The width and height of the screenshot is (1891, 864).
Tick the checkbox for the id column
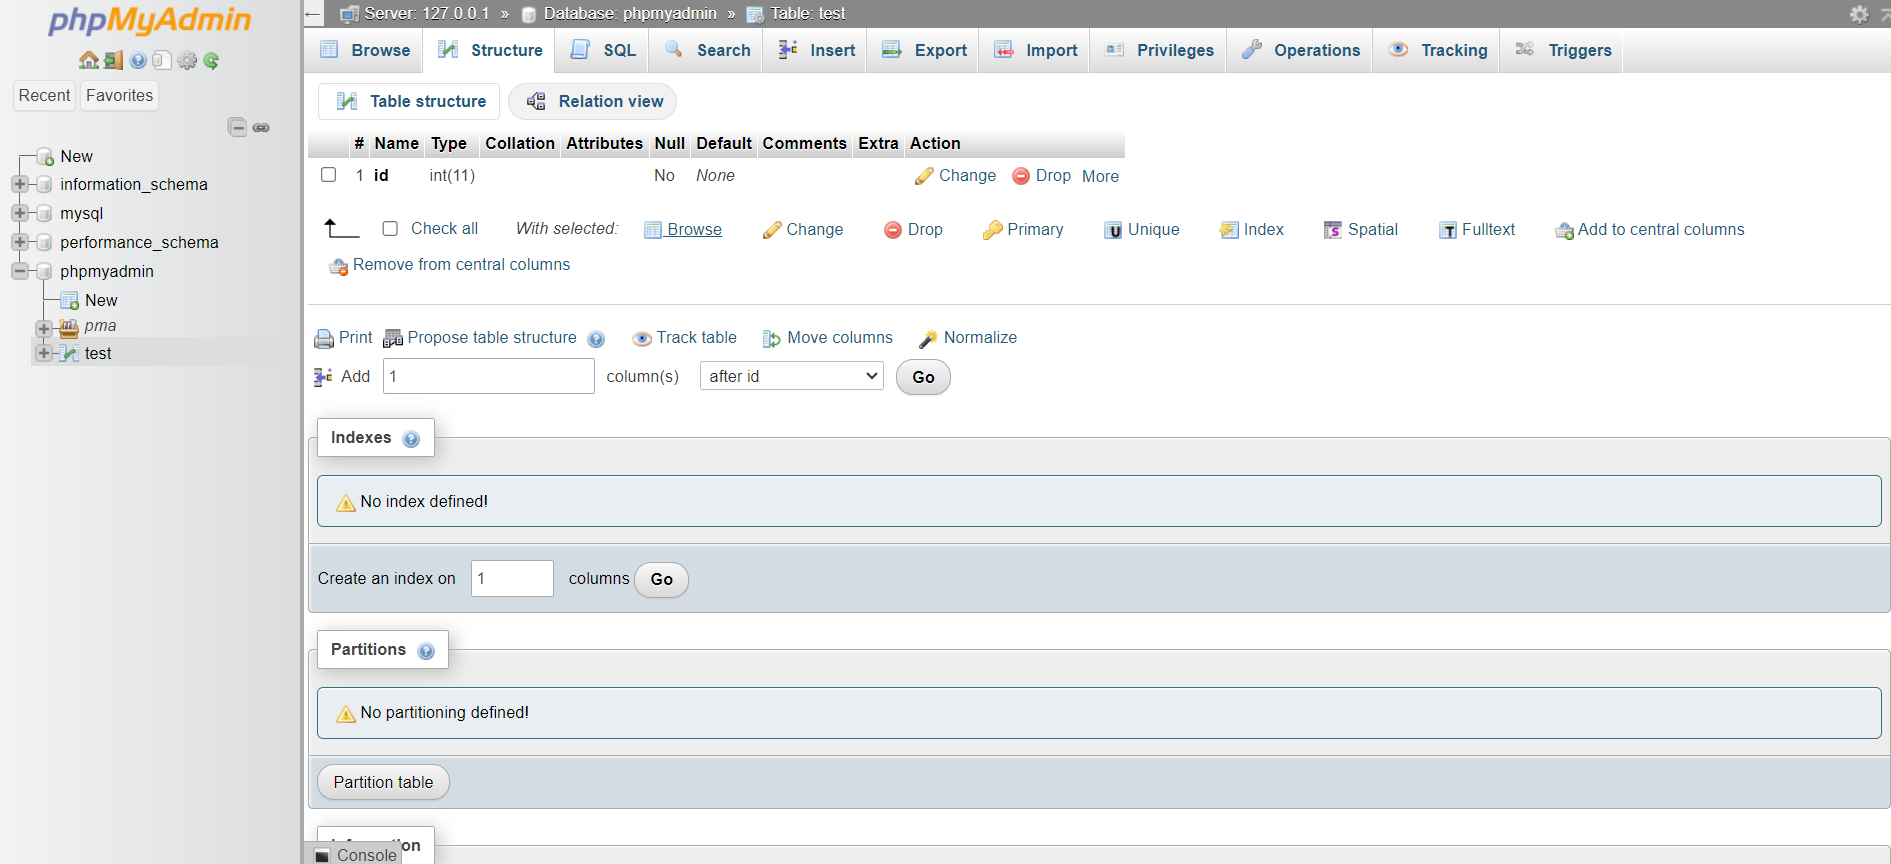pos(328,174)
